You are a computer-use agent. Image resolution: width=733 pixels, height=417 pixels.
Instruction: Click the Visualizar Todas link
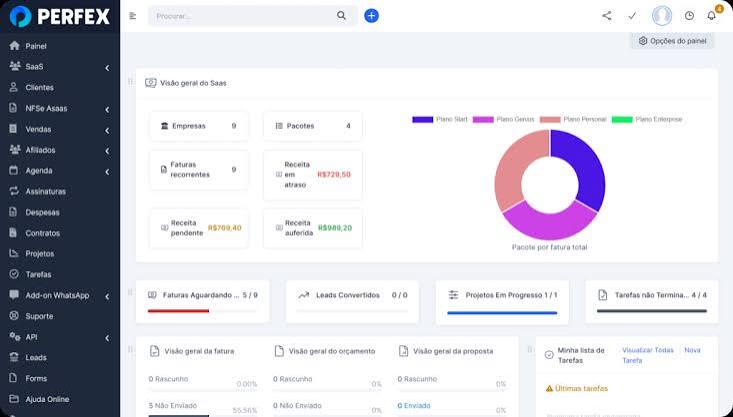coord(648,350)
